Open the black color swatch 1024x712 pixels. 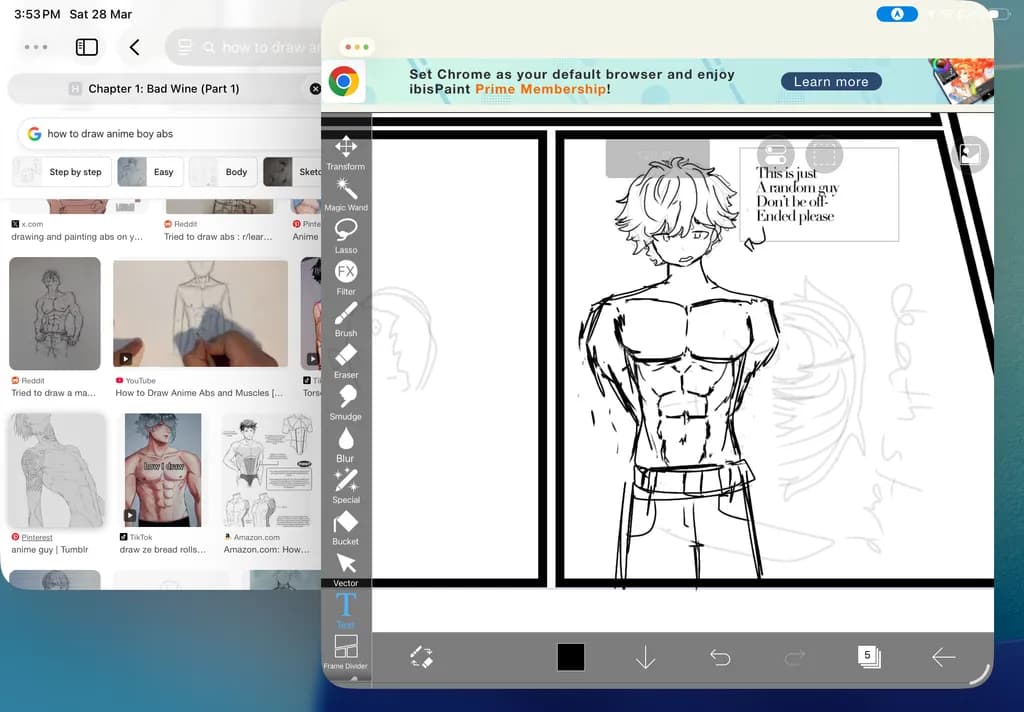pyautogui.click(x=571, y=657)
